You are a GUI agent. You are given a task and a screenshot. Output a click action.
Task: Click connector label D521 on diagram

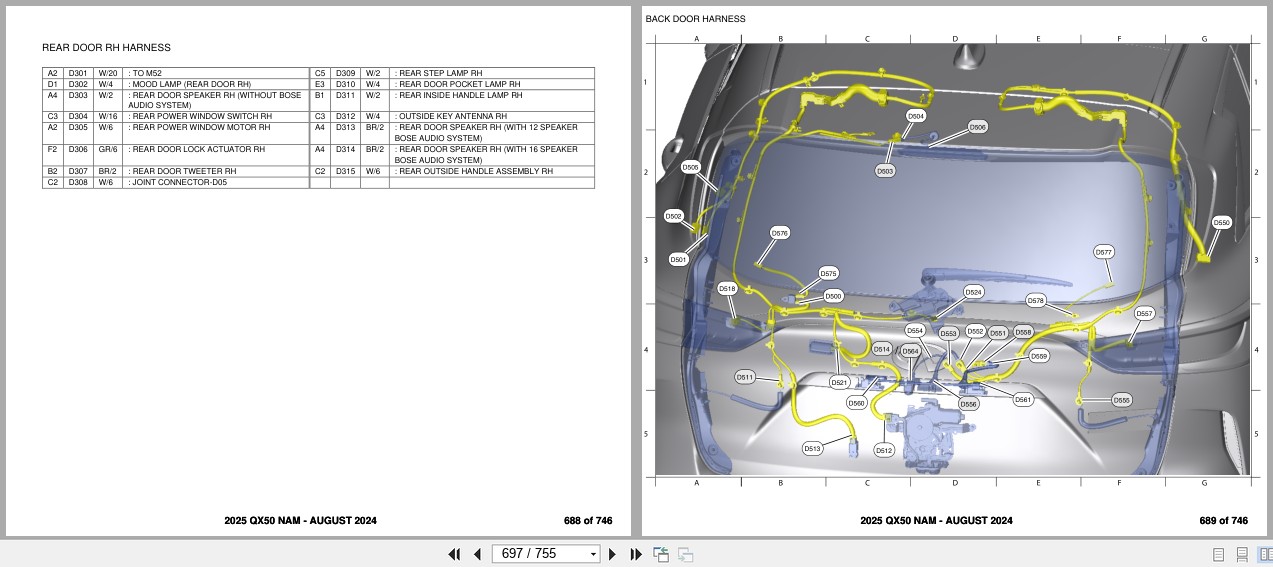pyautogui.click(x=839, y=382)
